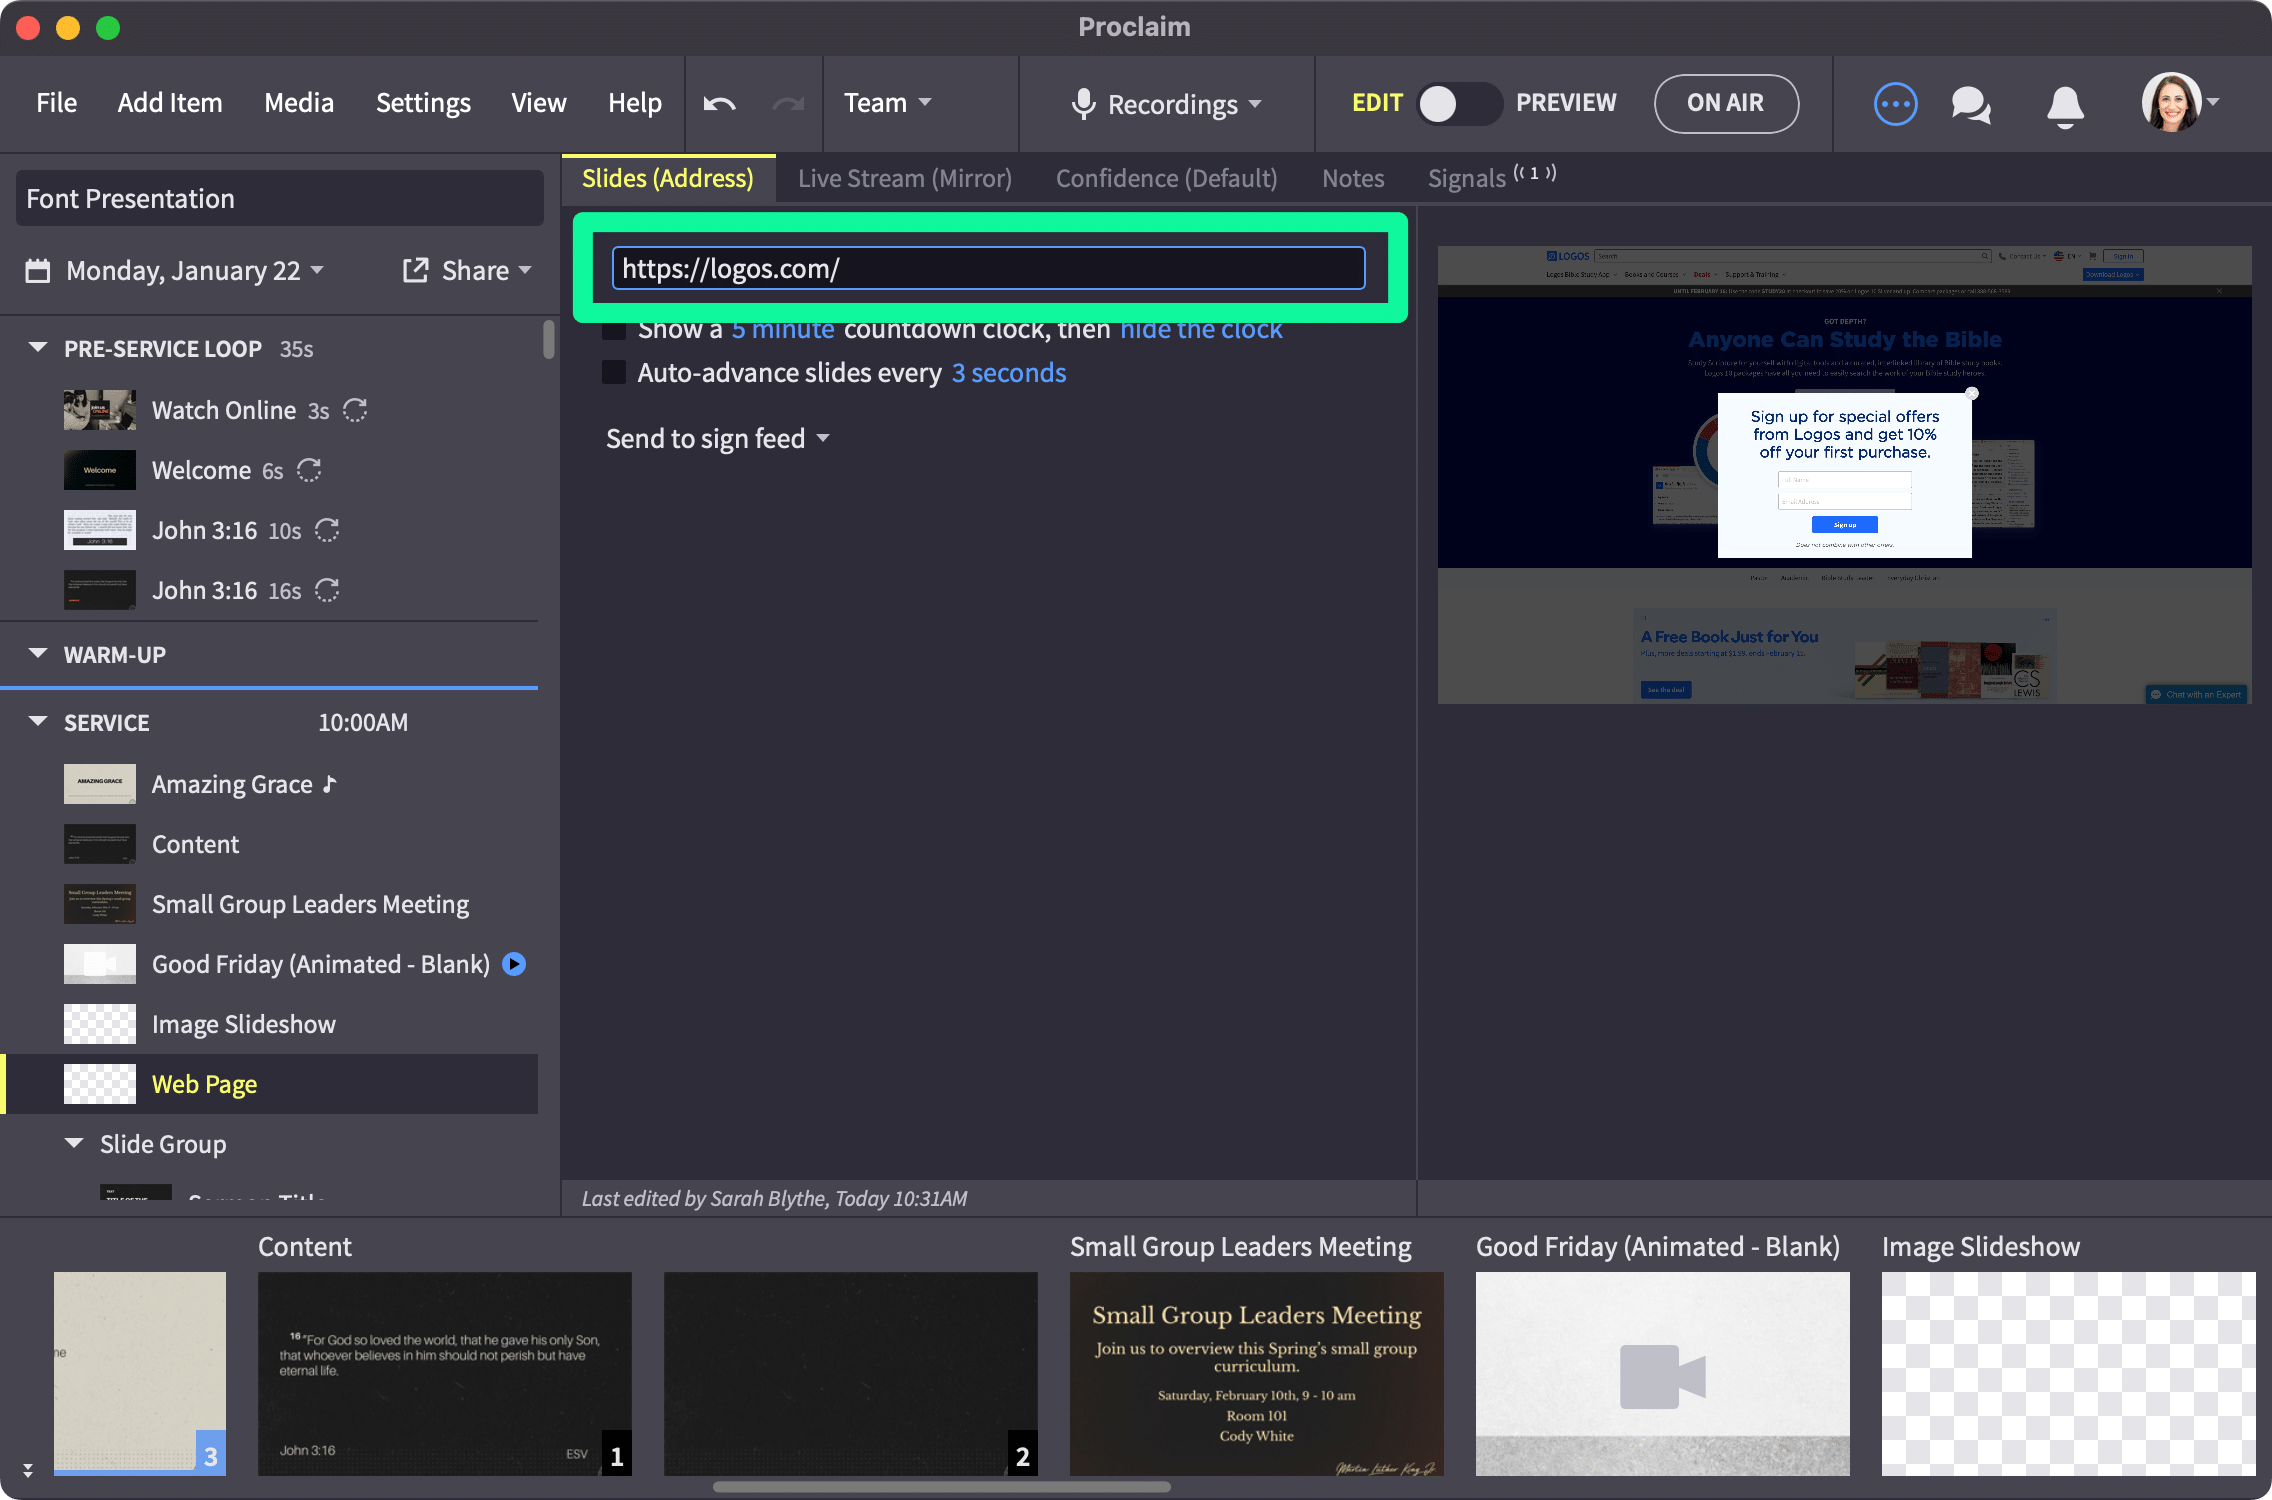
Task: Open the Add Item menu
Action: pyautogui.click(x=170, y=103)
